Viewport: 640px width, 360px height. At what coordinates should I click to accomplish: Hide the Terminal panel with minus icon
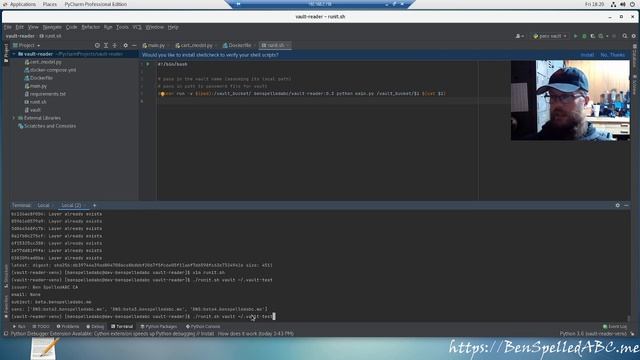click(x=626, y=205)
